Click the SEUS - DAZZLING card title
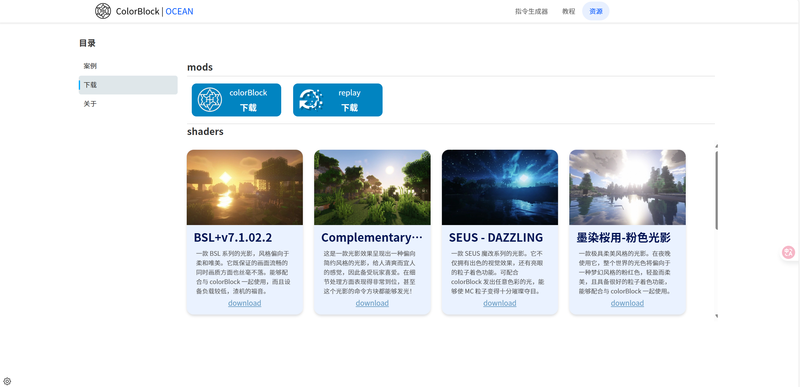This screenshot has height=387, width=800. pyautogui.click(x=496, y=238)
